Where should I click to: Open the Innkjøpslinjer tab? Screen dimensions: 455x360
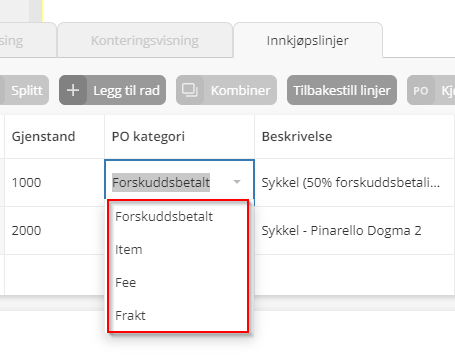308,40
